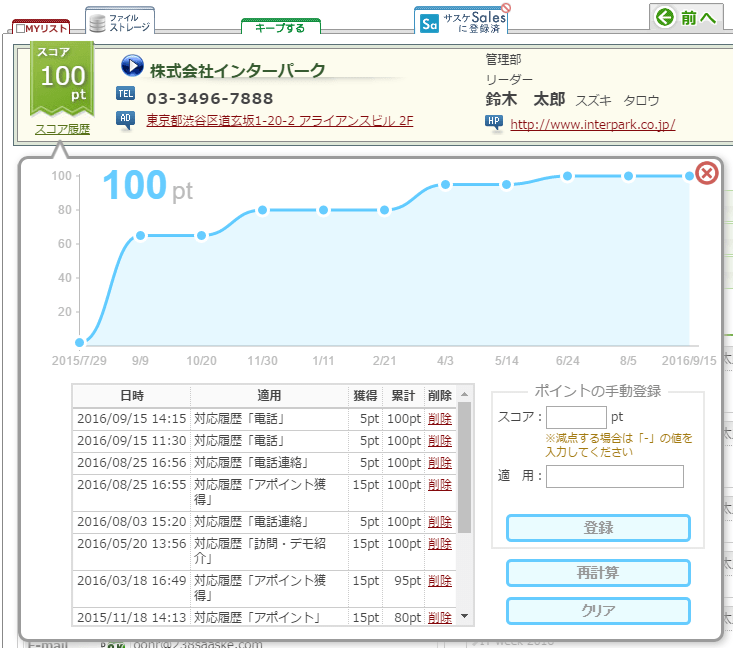Delete the 2016/08/25 16:56 entry
This screenshot has width=733, height=648.
coord(440,463)
